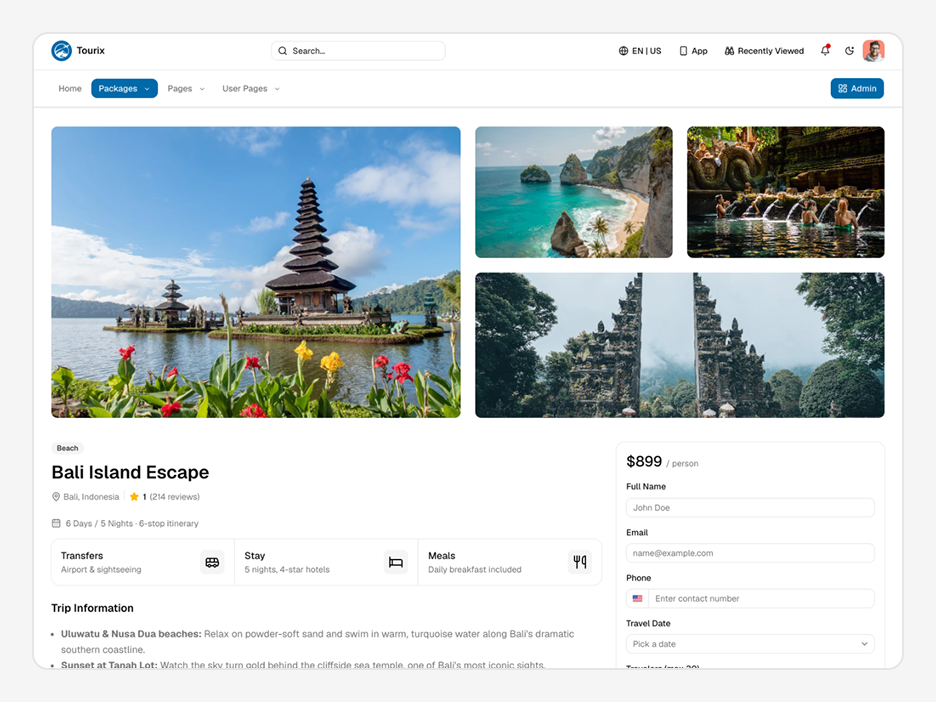
Task: Click the Trip Information heading
Action: [93, 608]
